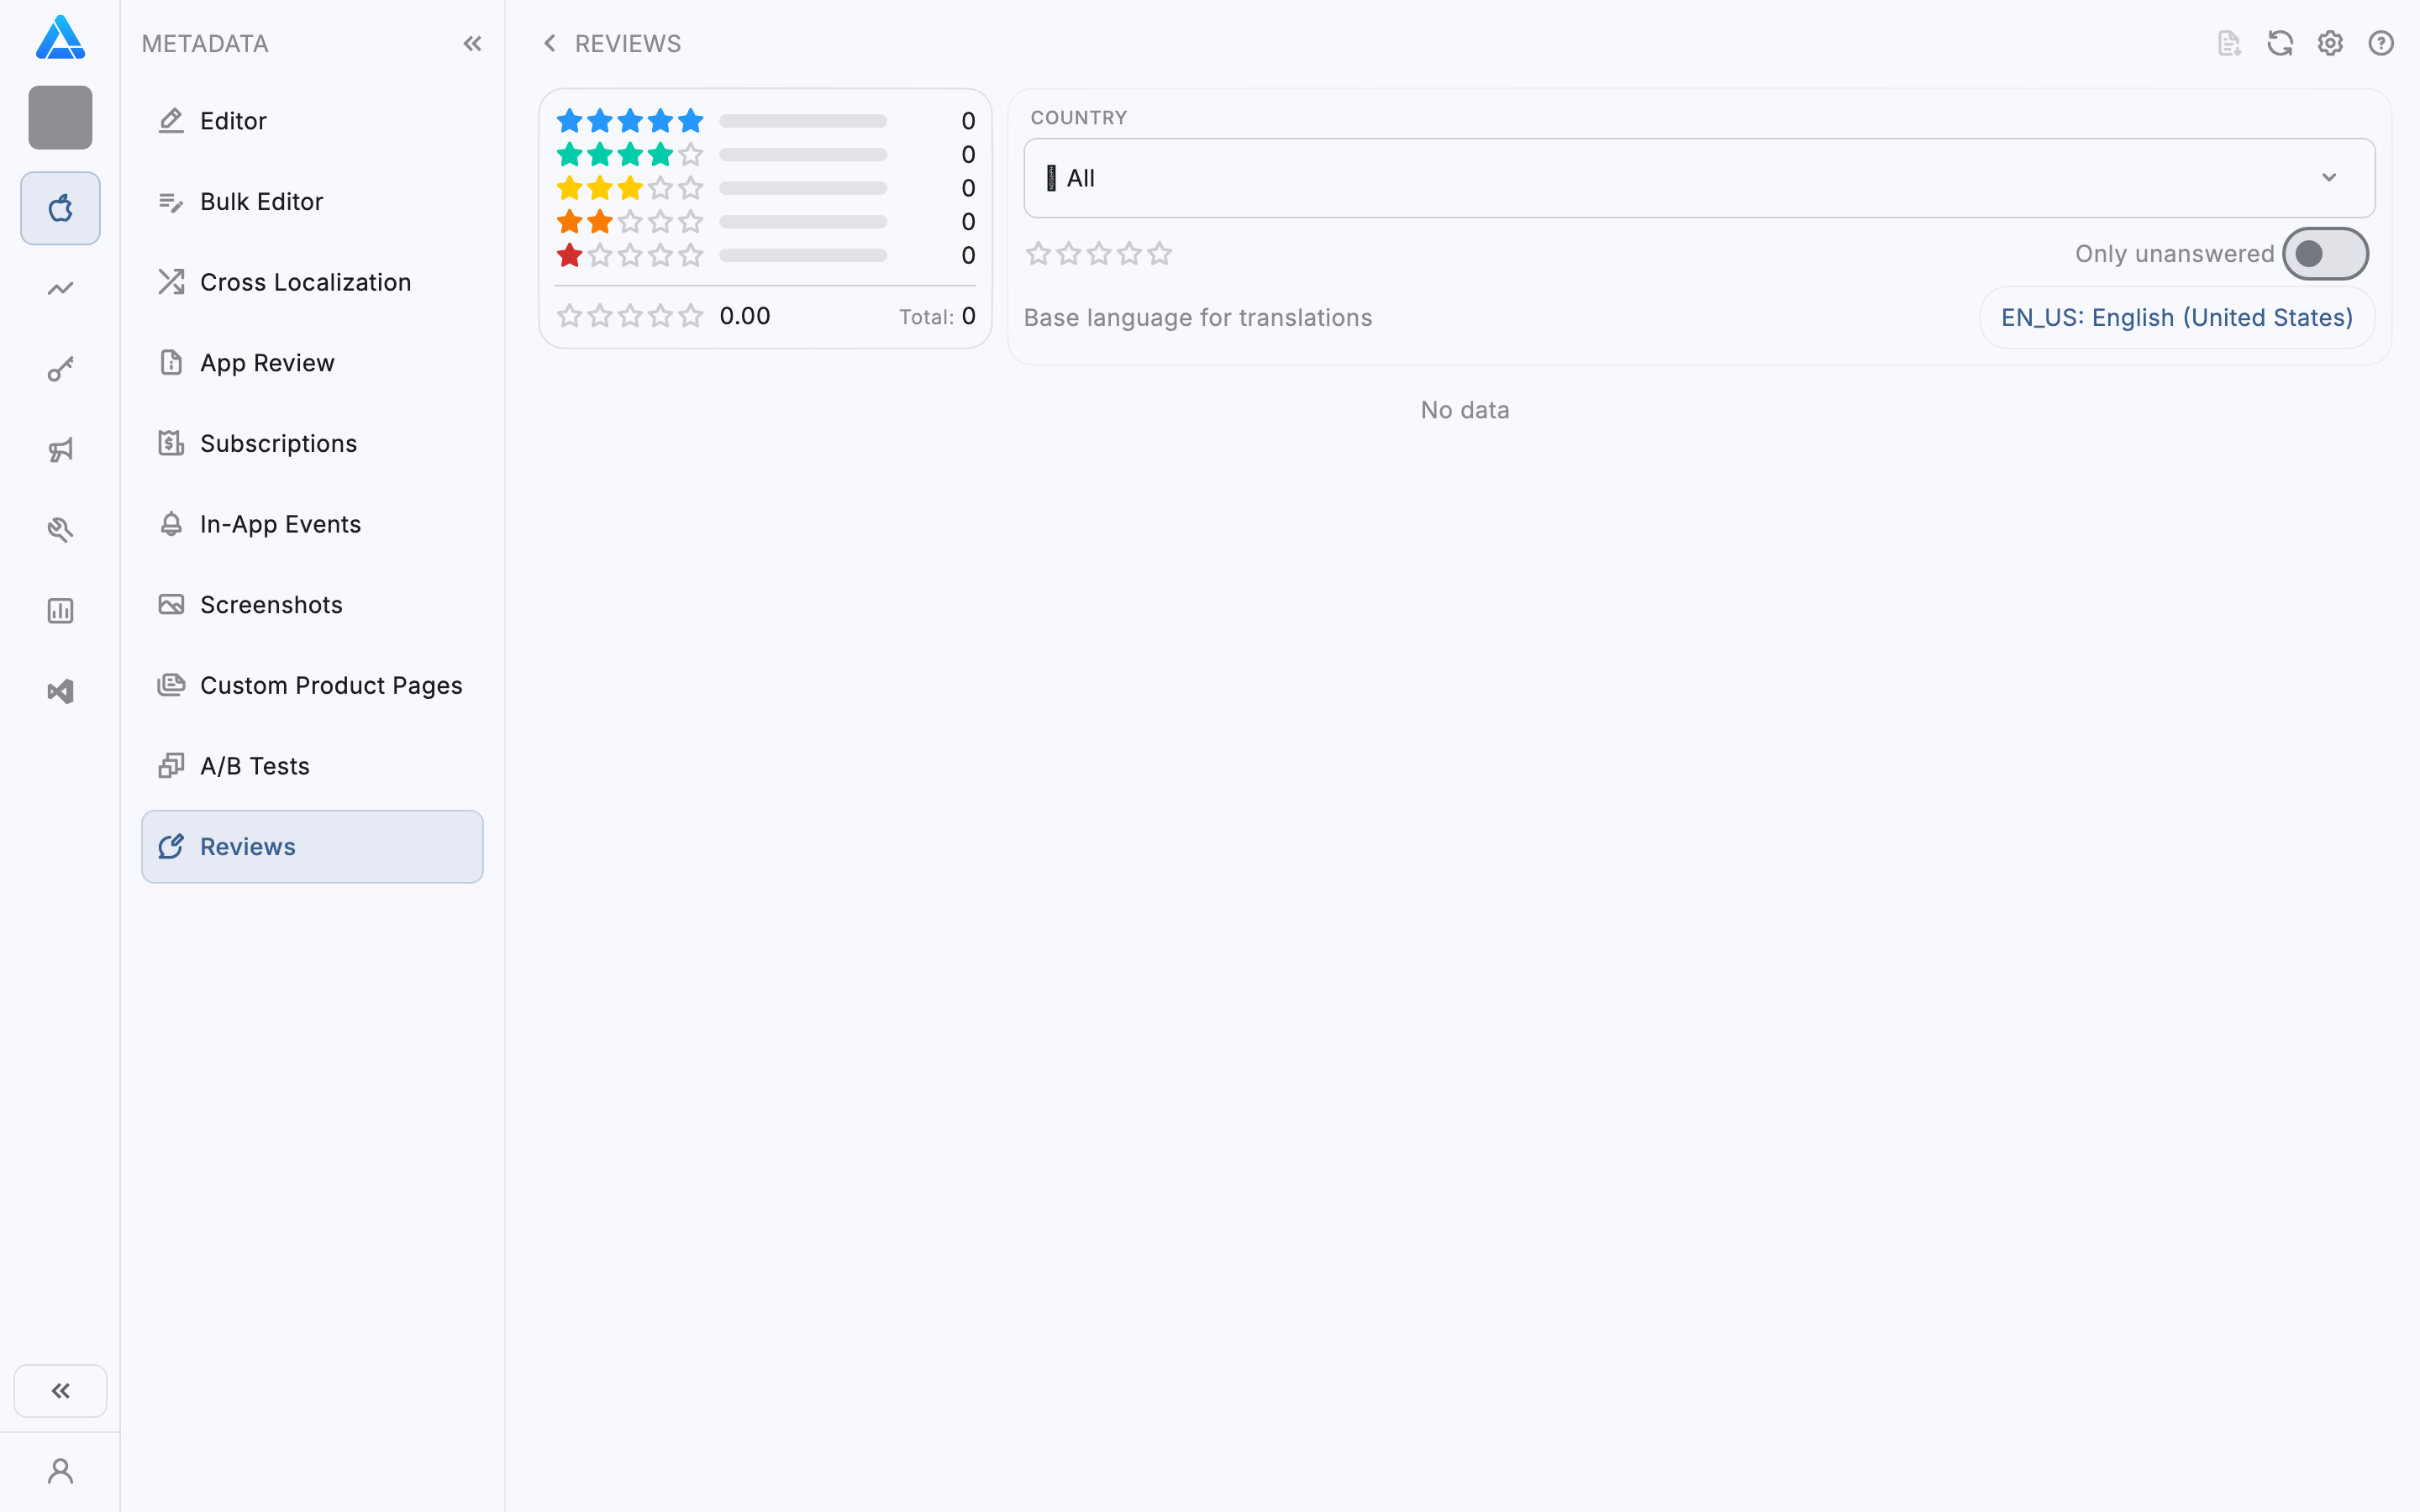Viewport: 2420px width, 1512px height.
Task: Change base language EN_US English button
Action: [x=2176, y=318]
